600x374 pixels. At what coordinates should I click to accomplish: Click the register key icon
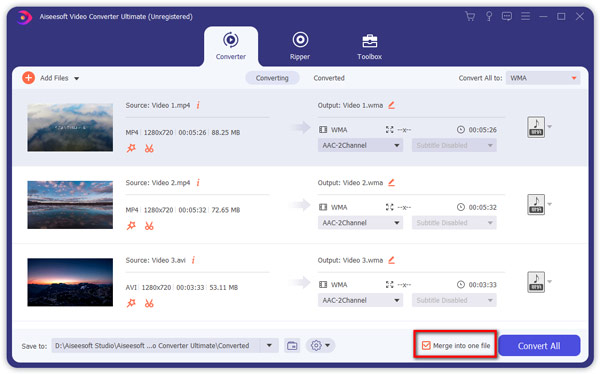[x=489, y=16]
